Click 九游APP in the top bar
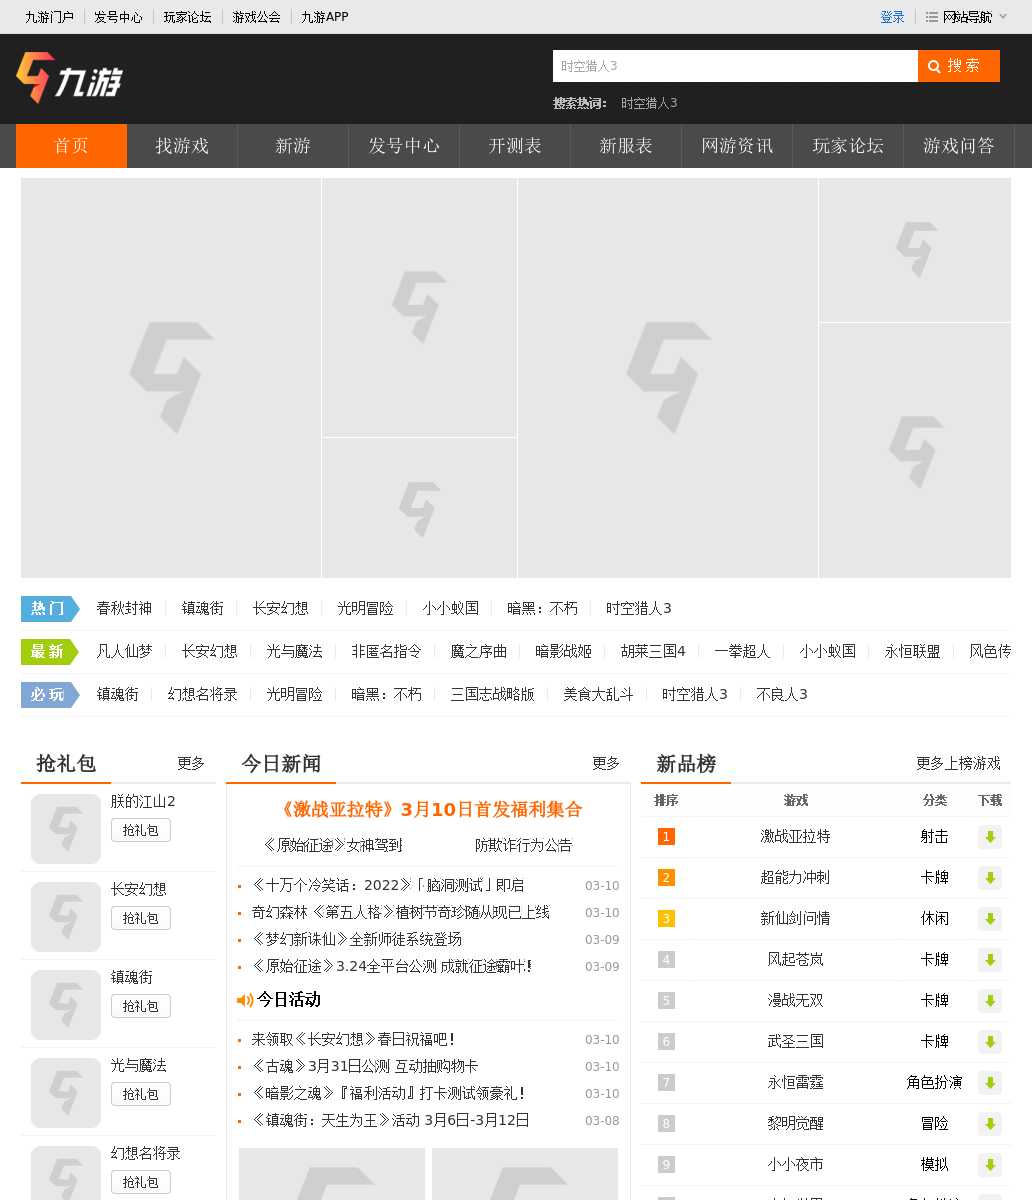The image size is (1032, 1200). [324, 17]
